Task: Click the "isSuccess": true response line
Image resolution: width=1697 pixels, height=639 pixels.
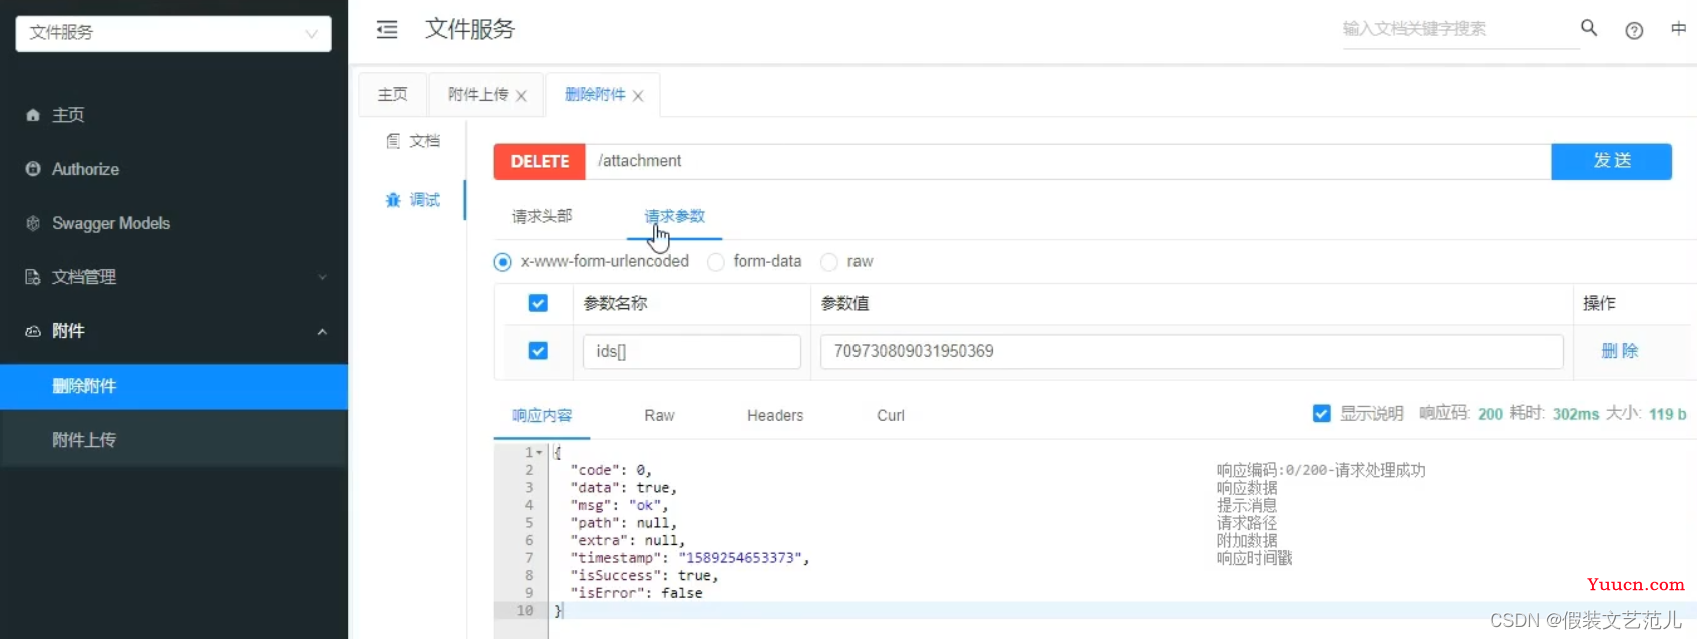Action: coord(644,576)
